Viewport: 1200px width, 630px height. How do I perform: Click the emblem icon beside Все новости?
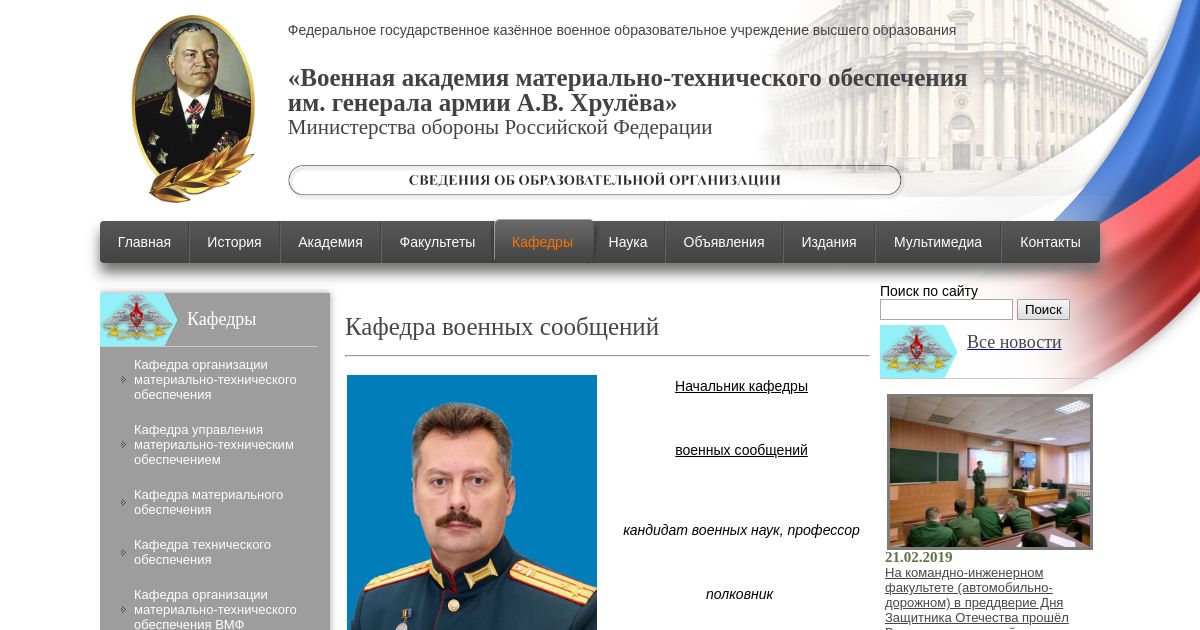918,351
